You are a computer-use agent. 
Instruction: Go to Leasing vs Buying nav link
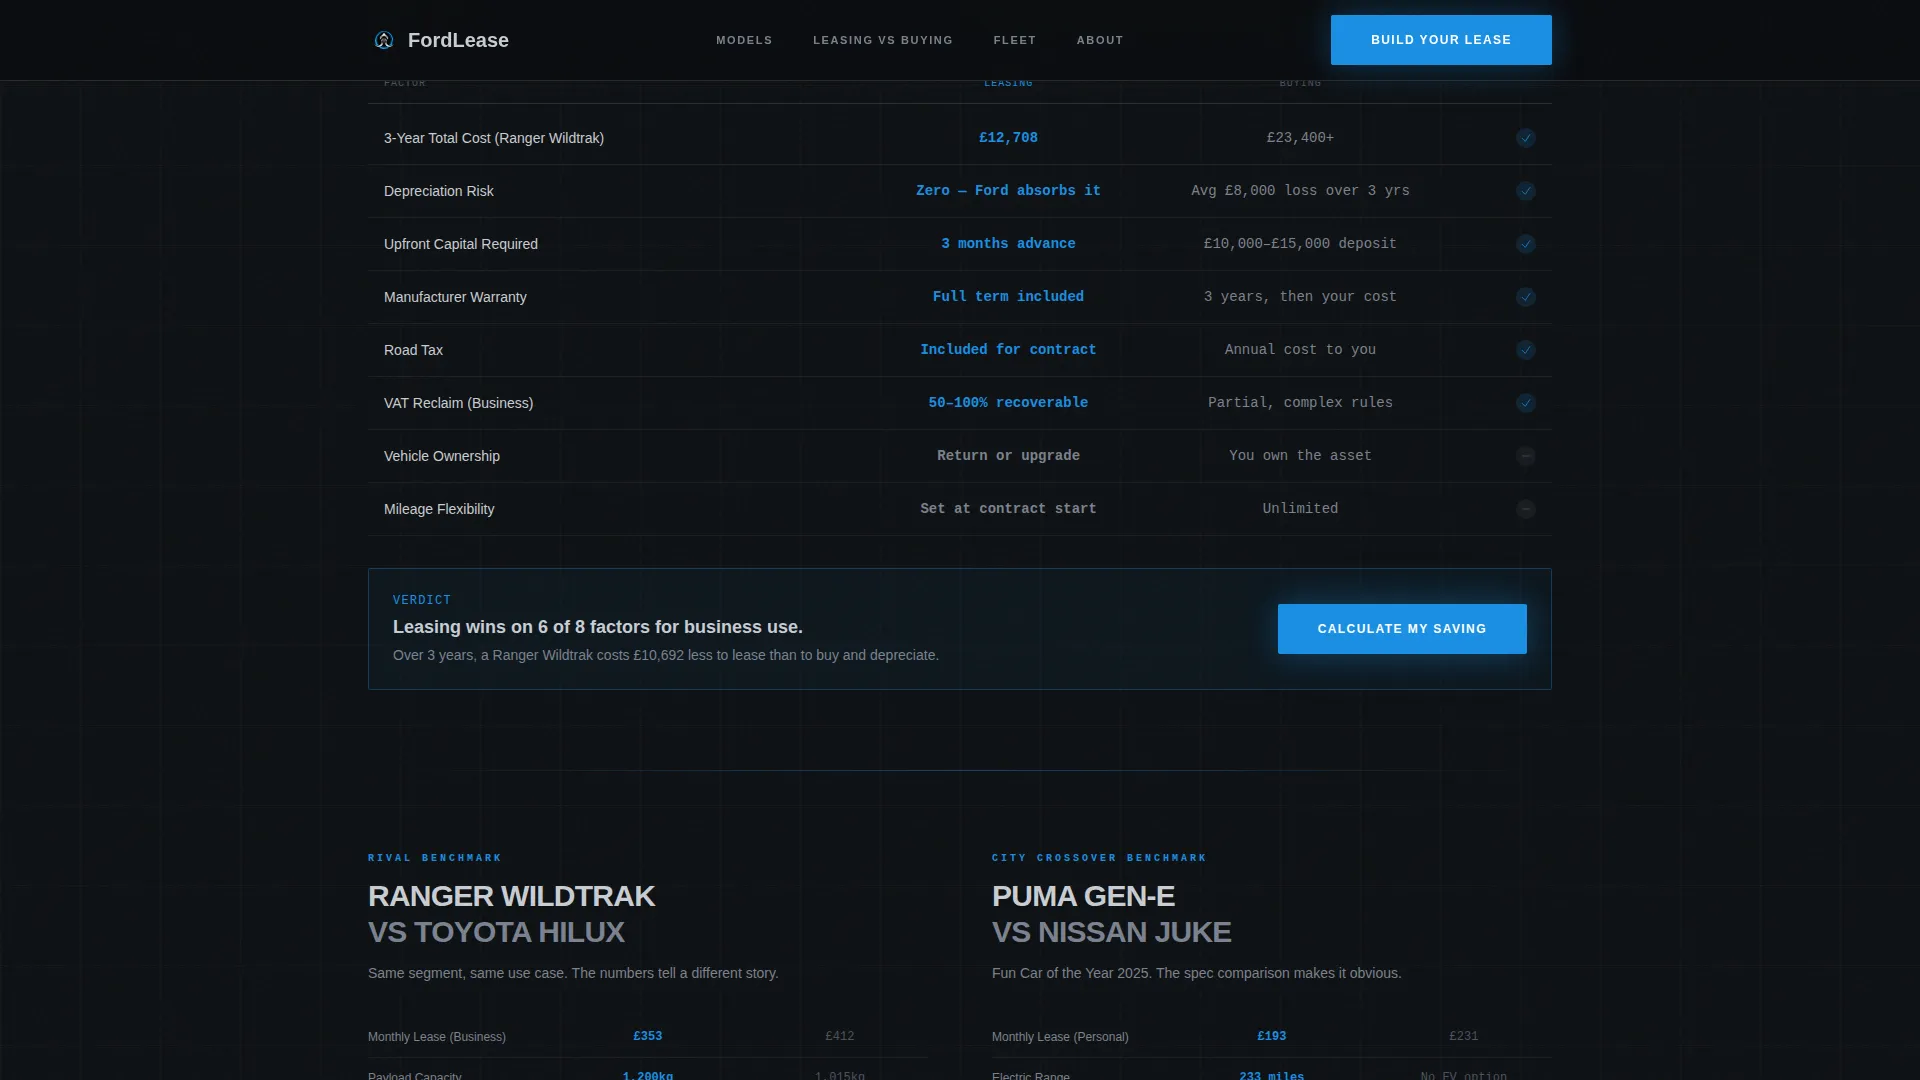coord(883,40)
